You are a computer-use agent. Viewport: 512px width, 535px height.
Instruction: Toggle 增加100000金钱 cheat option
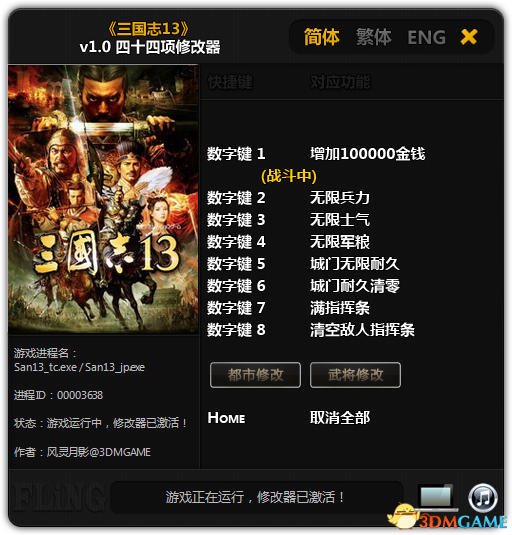(x=367, y=154)
